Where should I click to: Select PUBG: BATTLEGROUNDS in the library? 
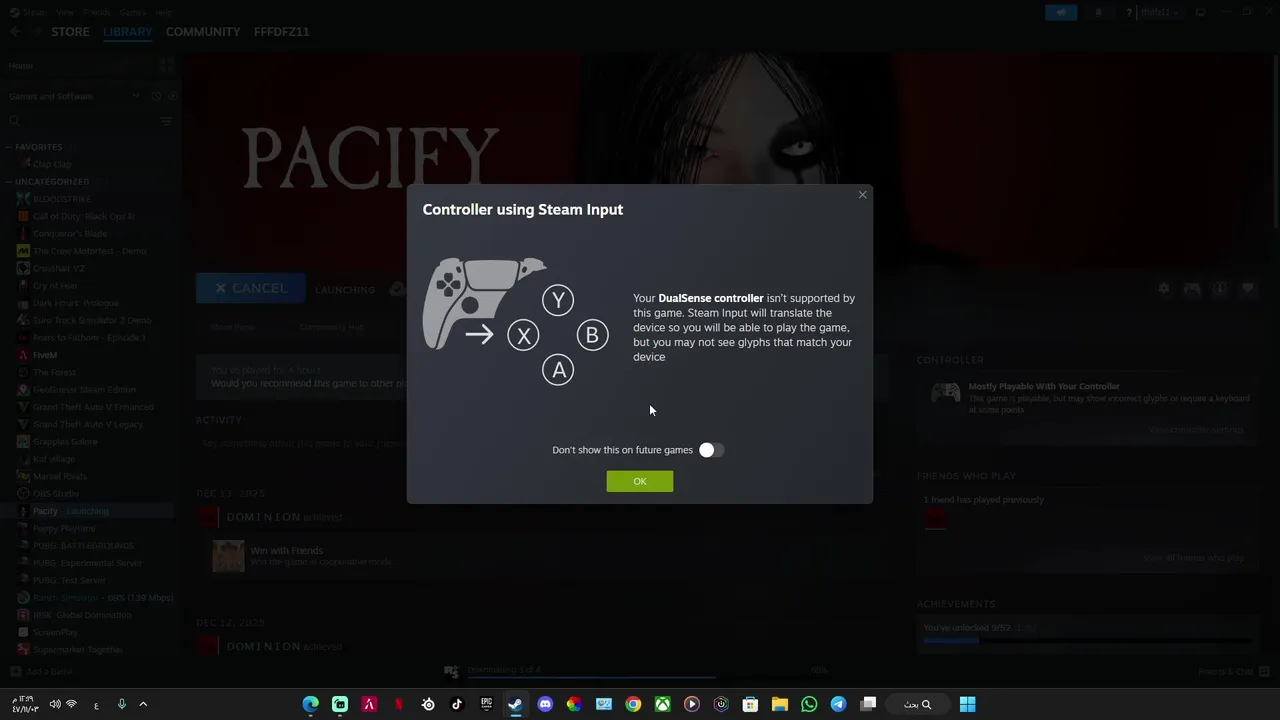(x=83, y=545)
